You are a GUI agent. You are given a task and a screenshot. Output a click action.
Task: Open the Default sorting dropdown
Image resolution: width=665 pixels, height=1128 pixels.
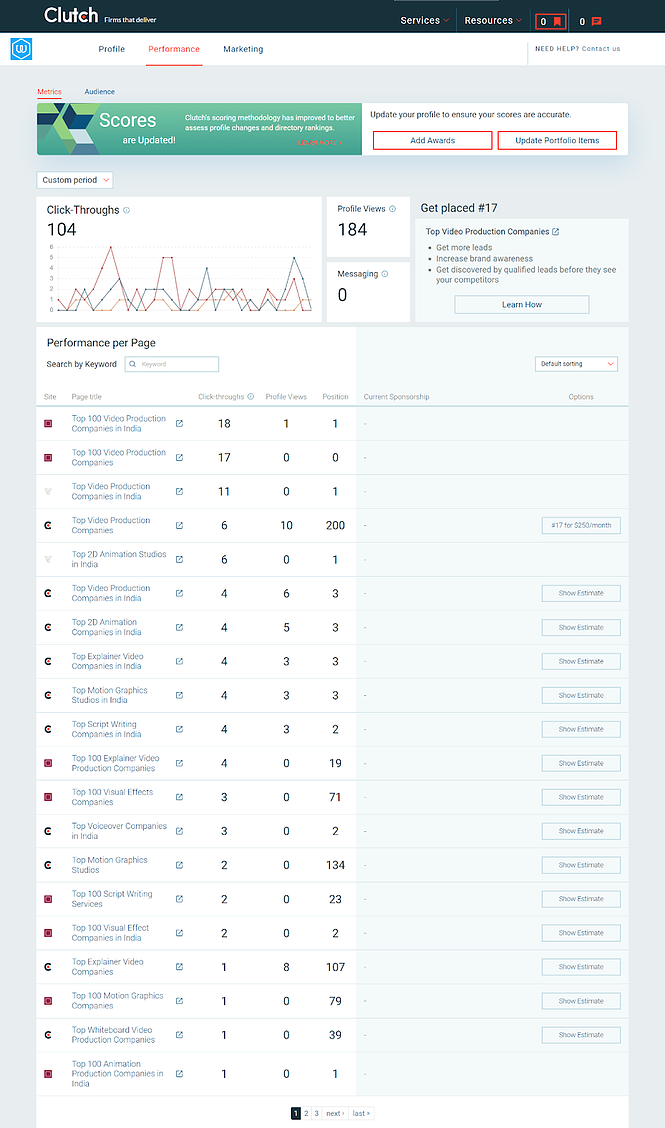pyautogui.click(x=576, y=364)
